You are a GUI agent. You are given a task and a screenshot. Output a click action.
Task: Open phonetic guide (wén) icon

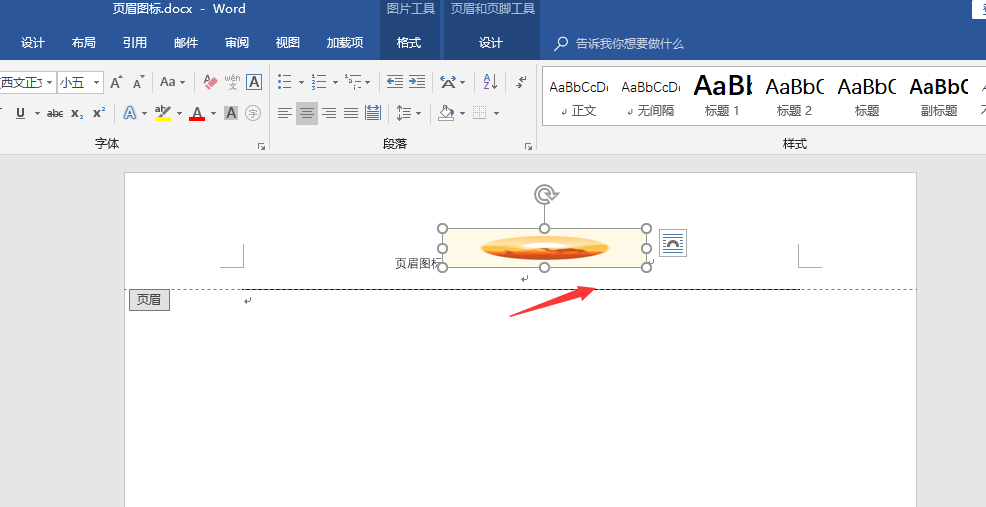point(232,82)
